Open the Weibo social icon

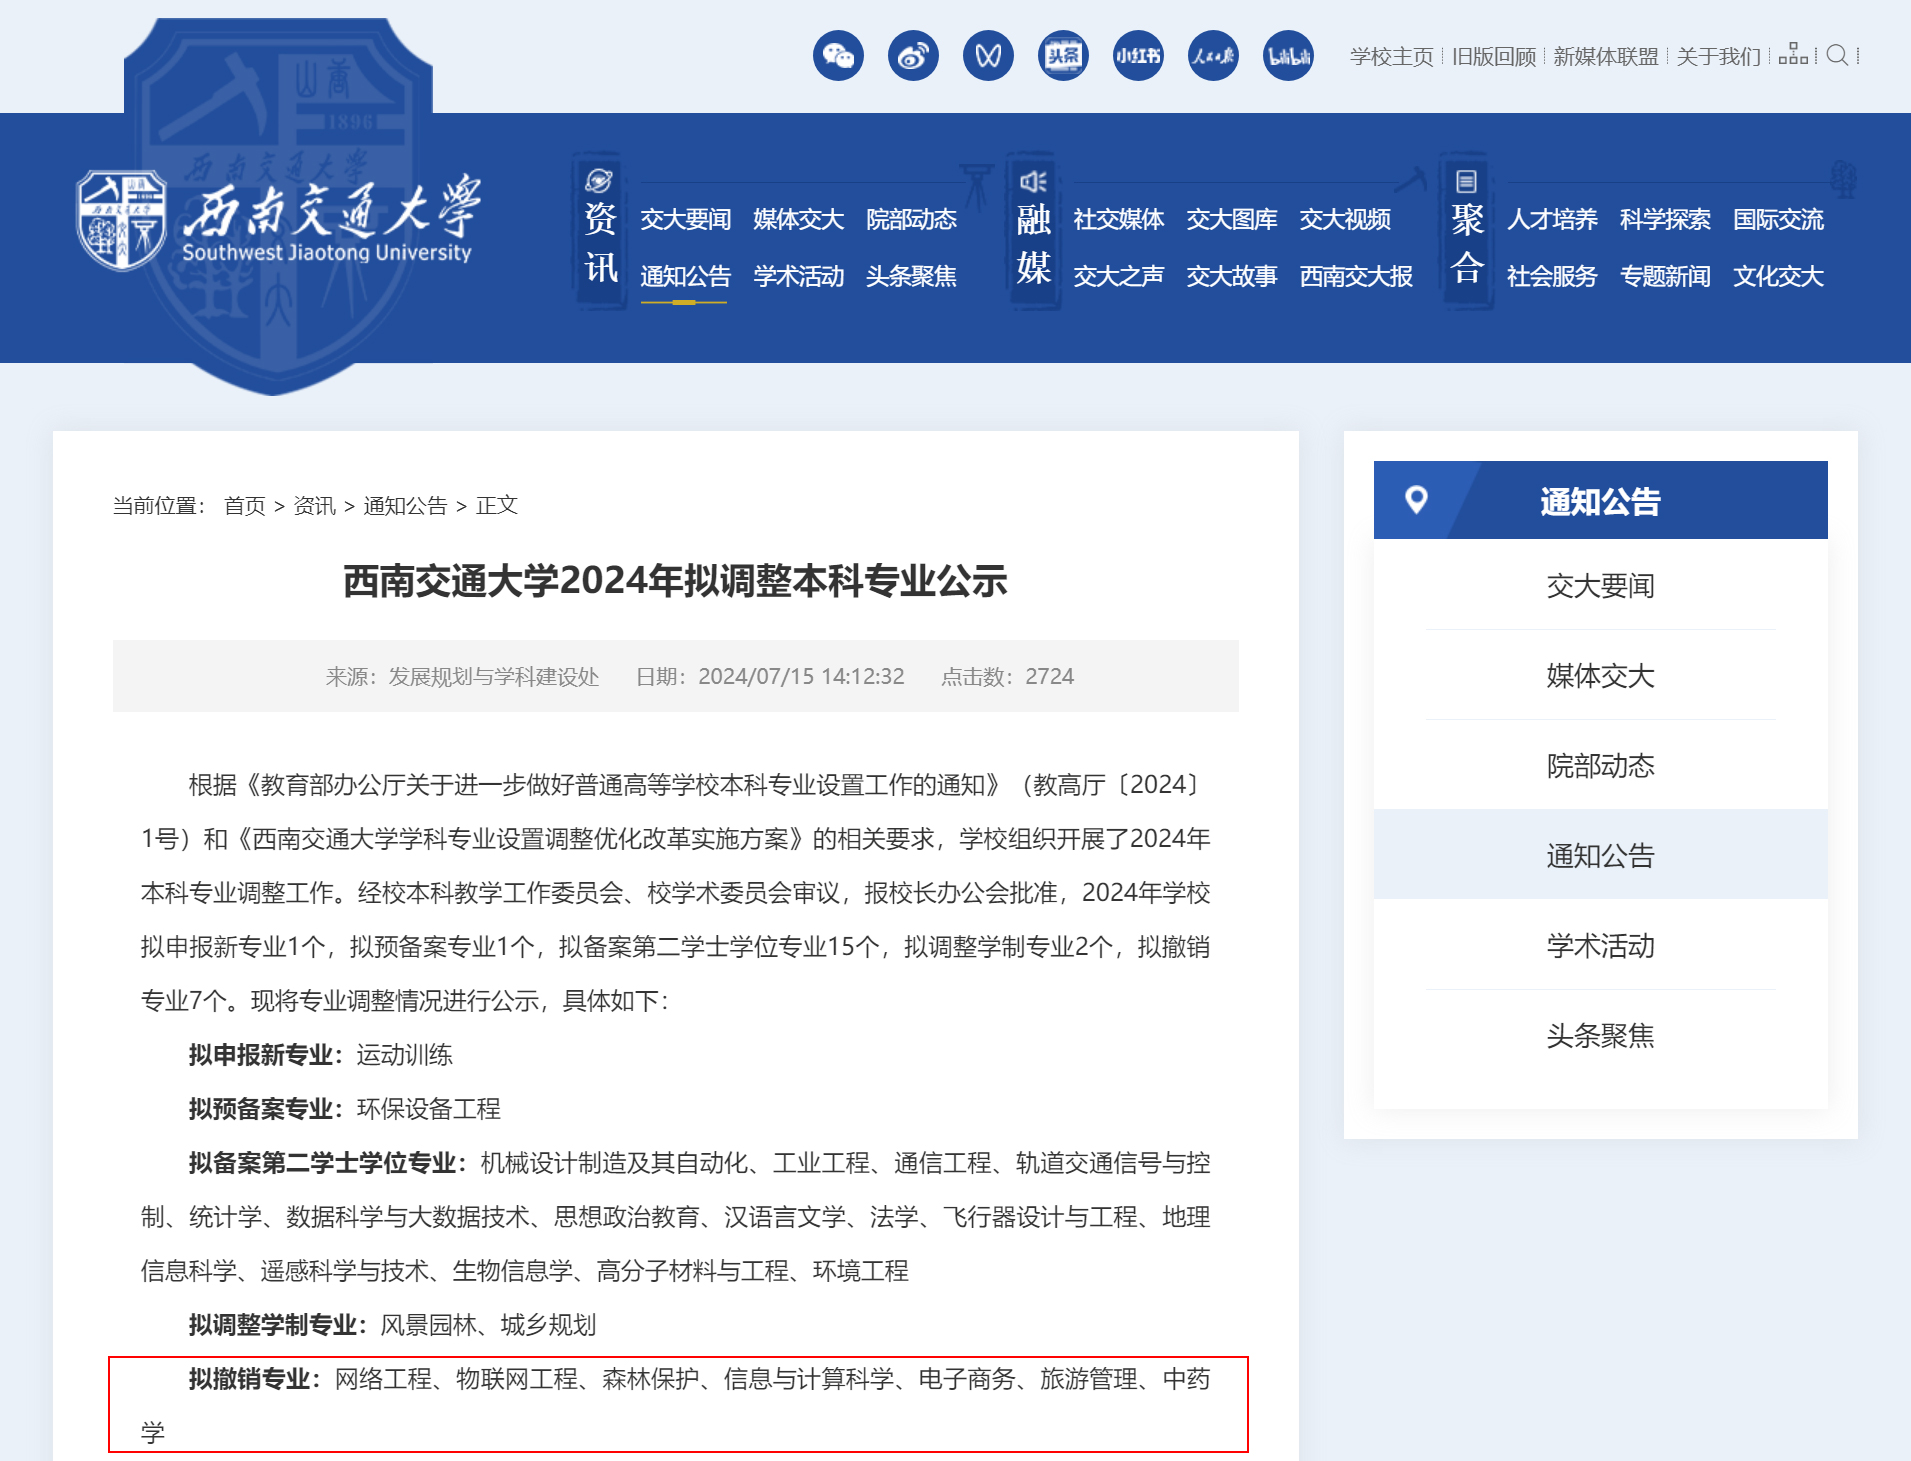[913, 56]
